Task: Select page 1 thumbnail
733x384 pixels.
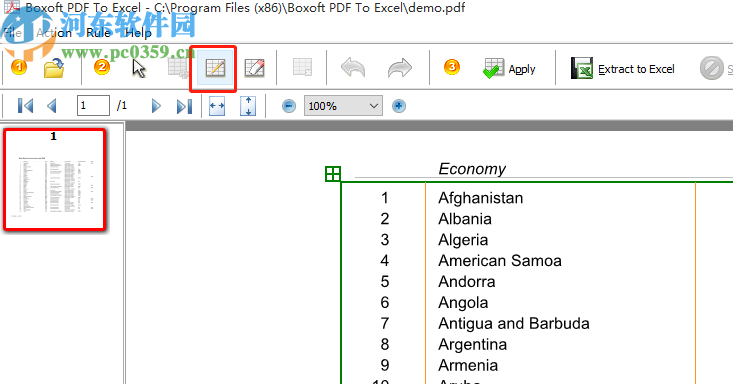Action: pyautogui.click(x=55, y=180)
